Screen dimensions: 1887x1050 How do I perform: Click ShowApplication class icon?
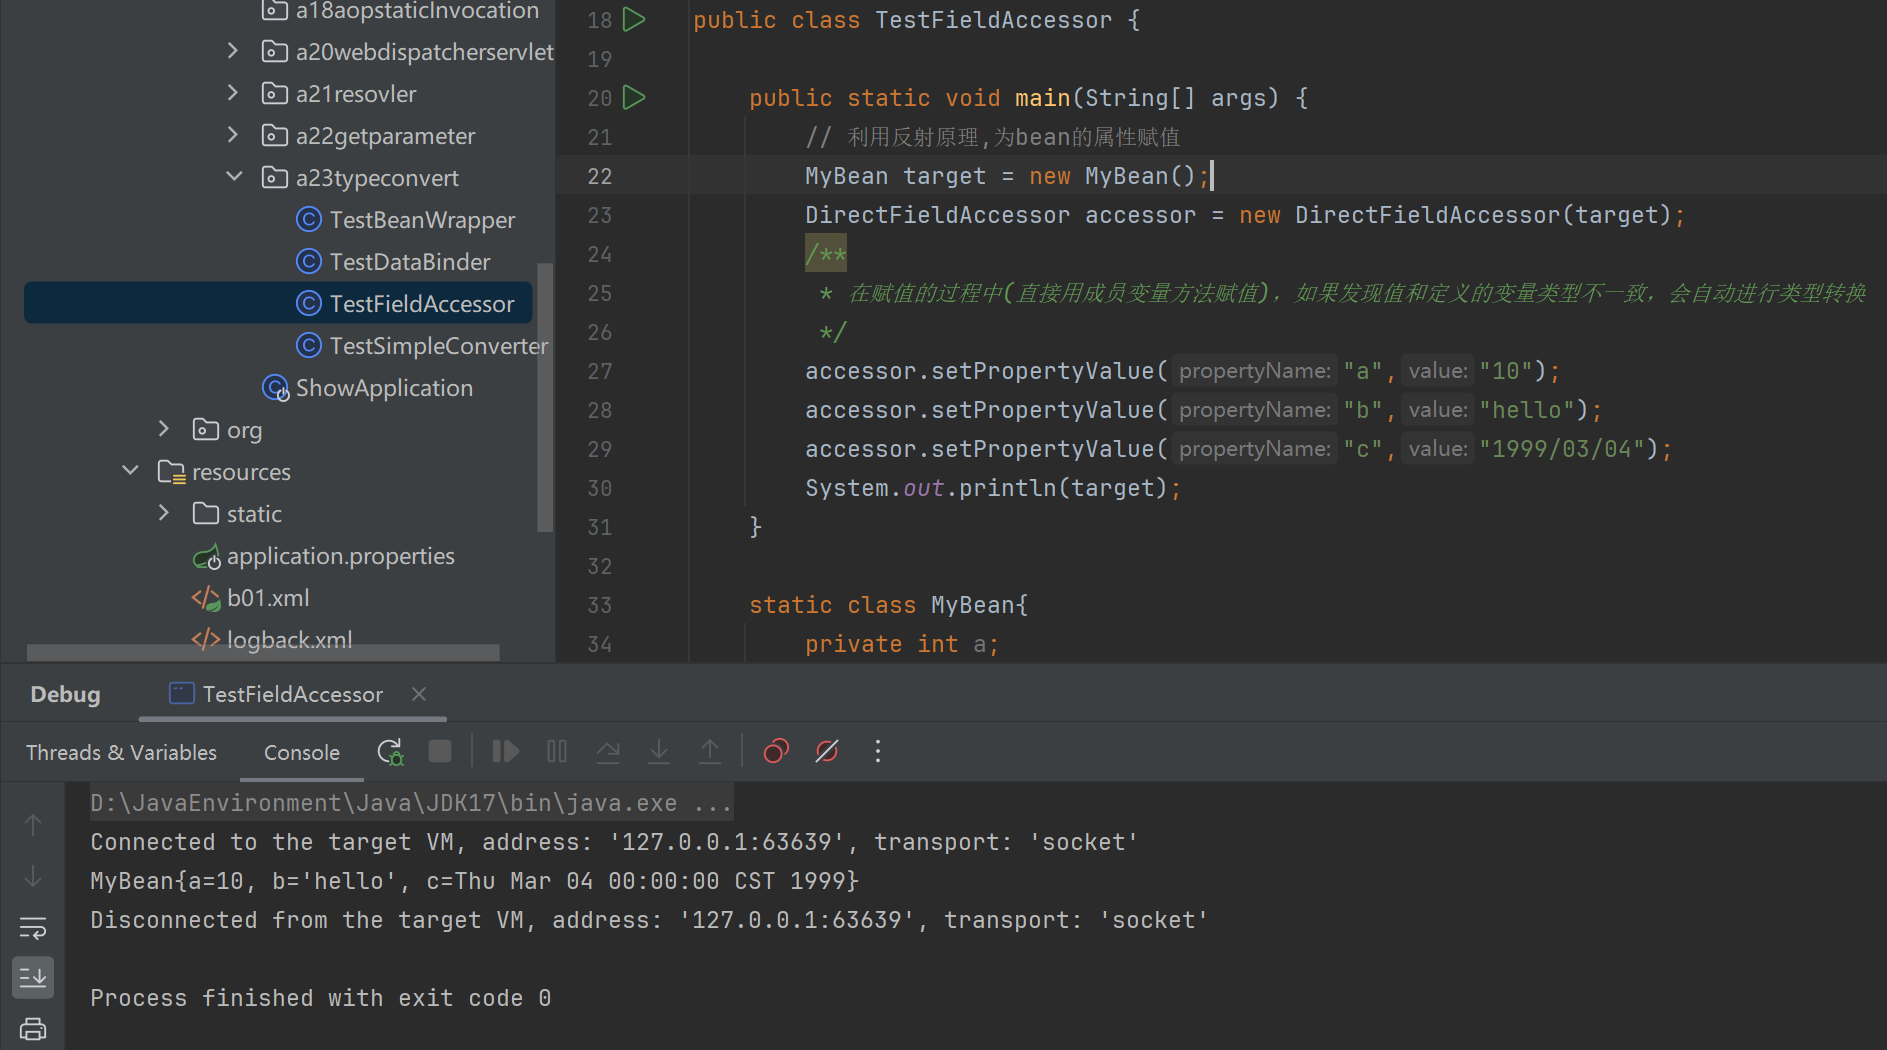coord(275,388)
